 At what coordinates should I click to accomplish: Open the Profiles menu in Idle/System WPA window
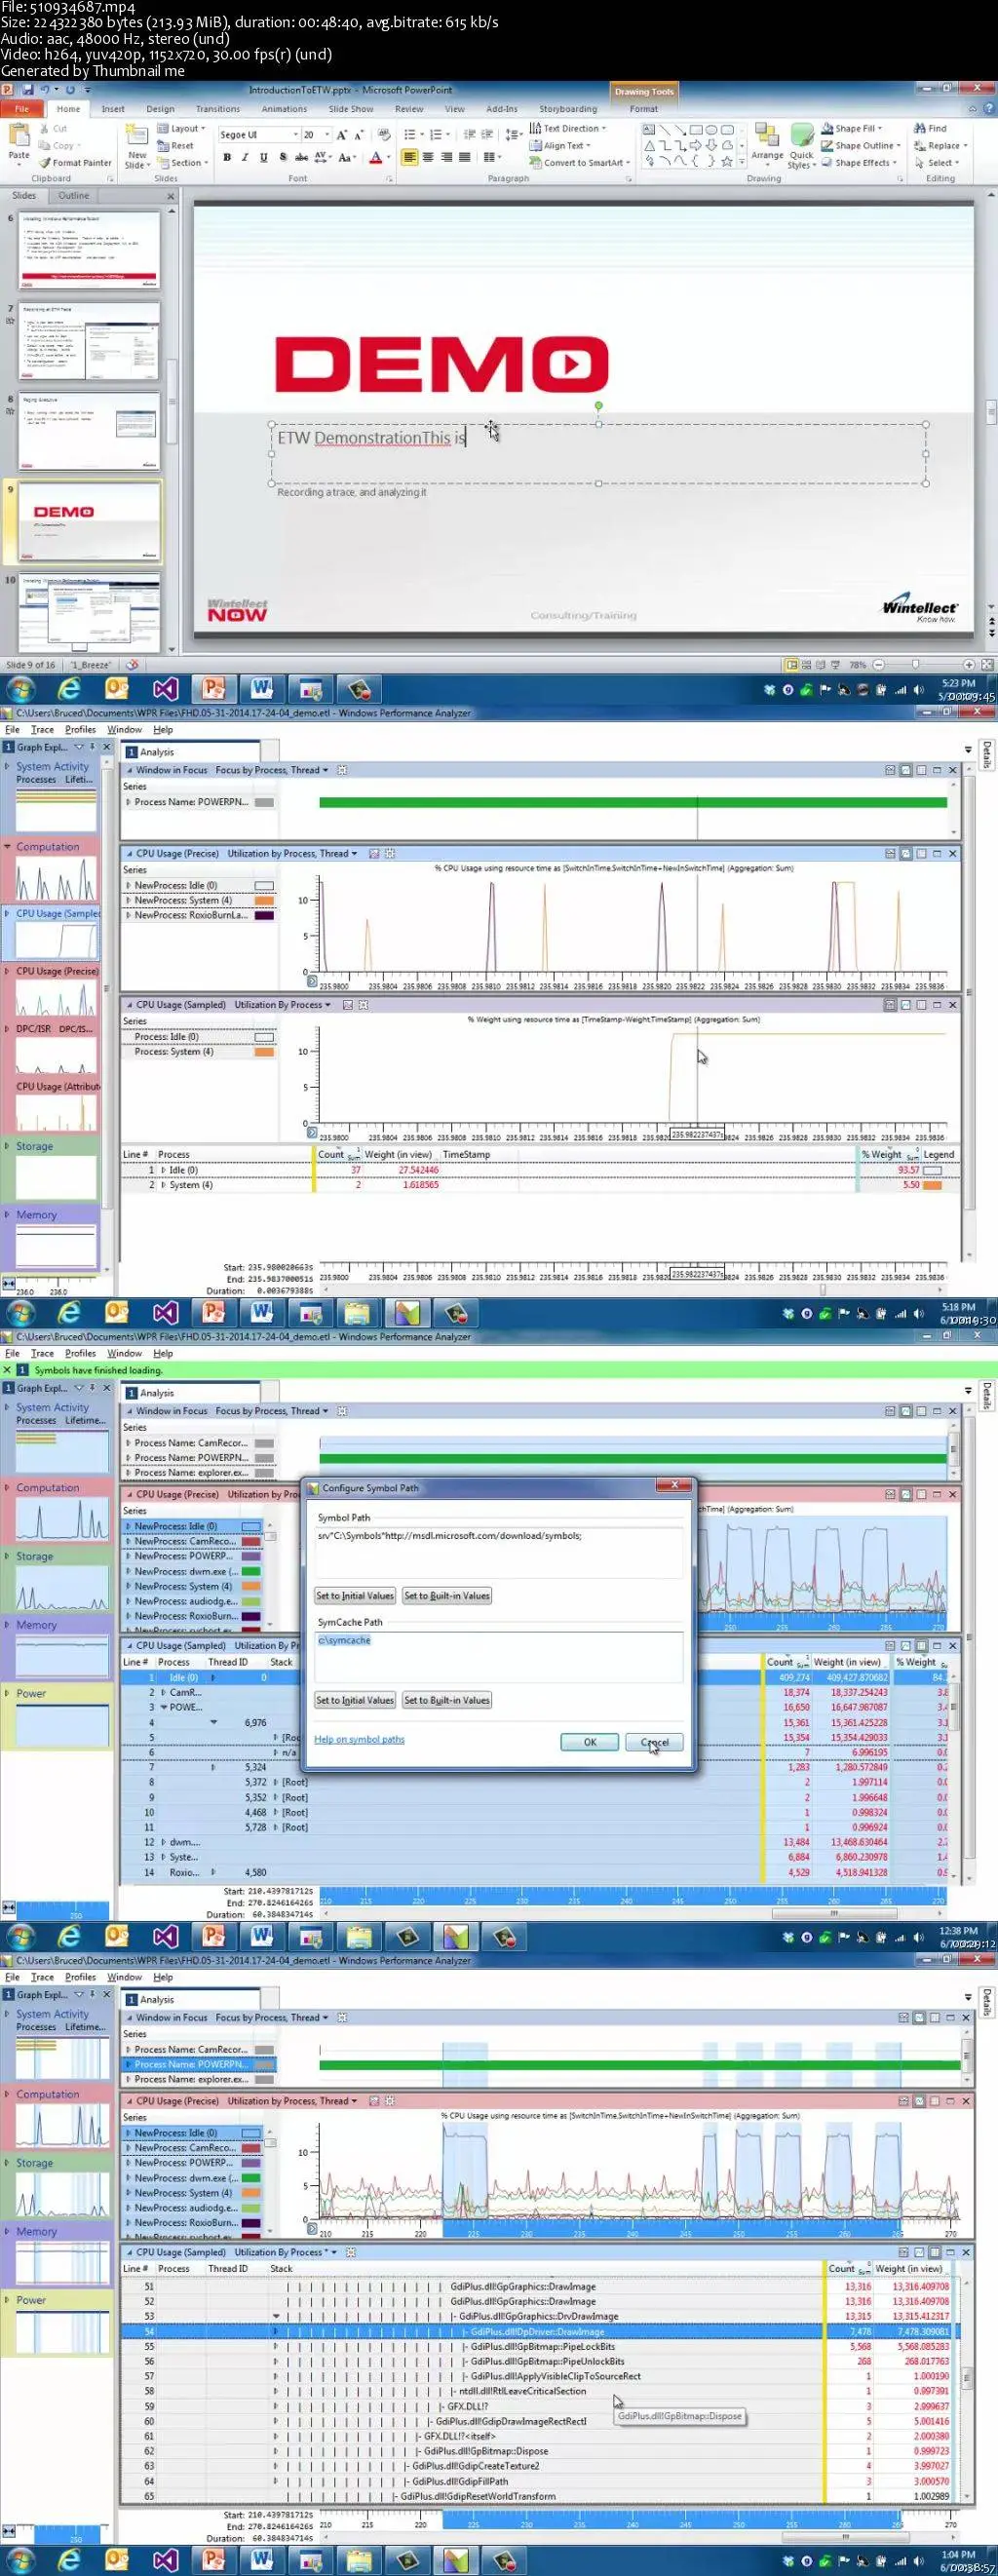click(x=80, y=729)
